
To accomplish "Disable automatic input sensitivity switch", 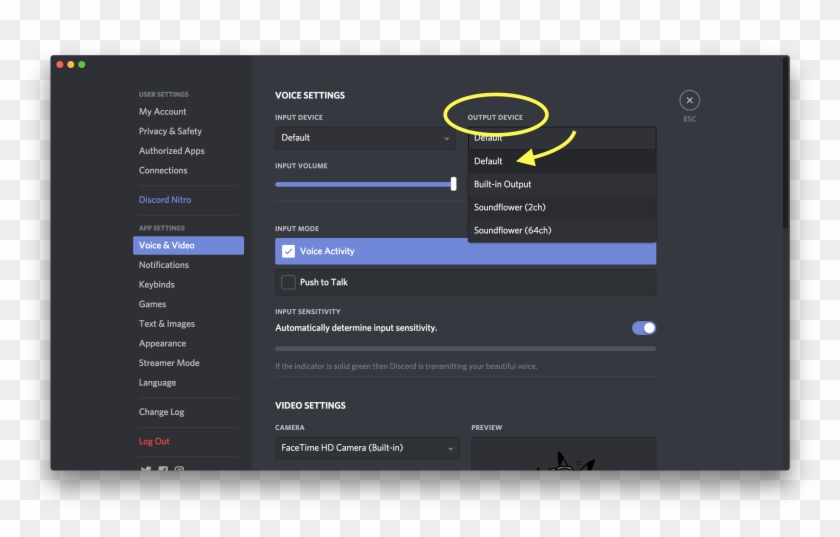I will coord(643,328).
